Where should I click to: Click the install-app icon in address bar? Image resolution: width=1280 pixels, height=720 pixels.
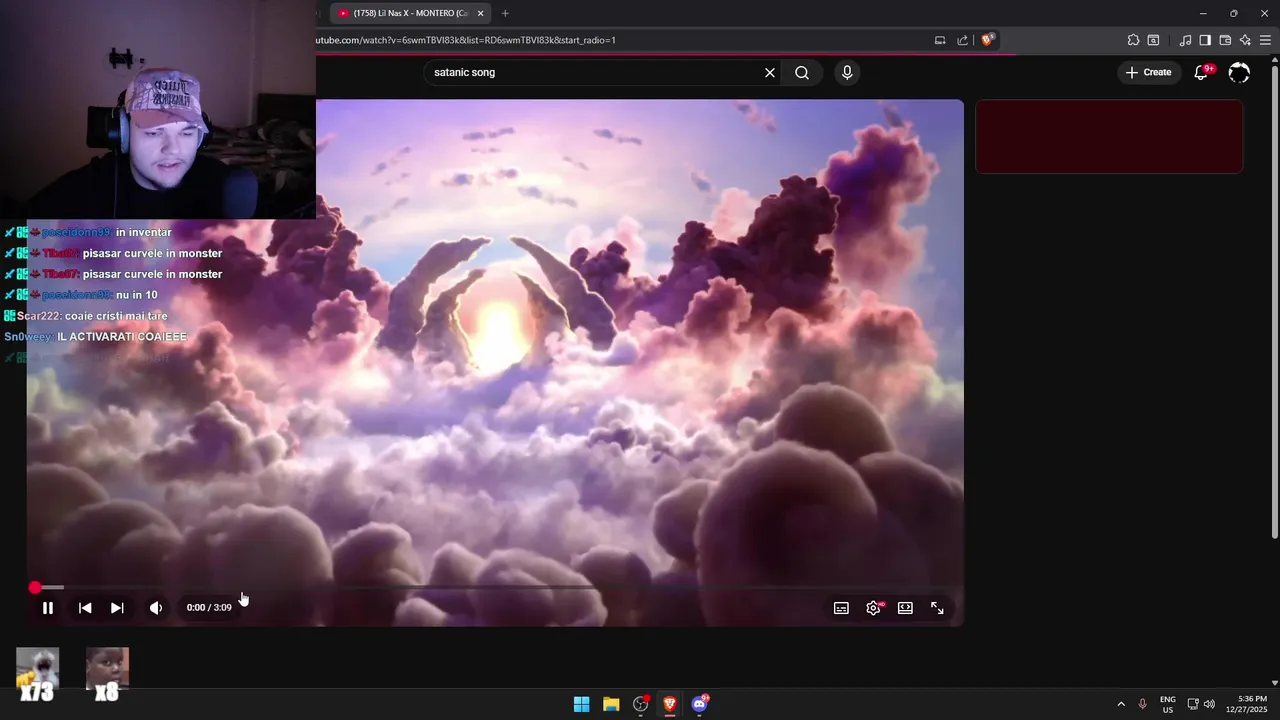point(940,40)
